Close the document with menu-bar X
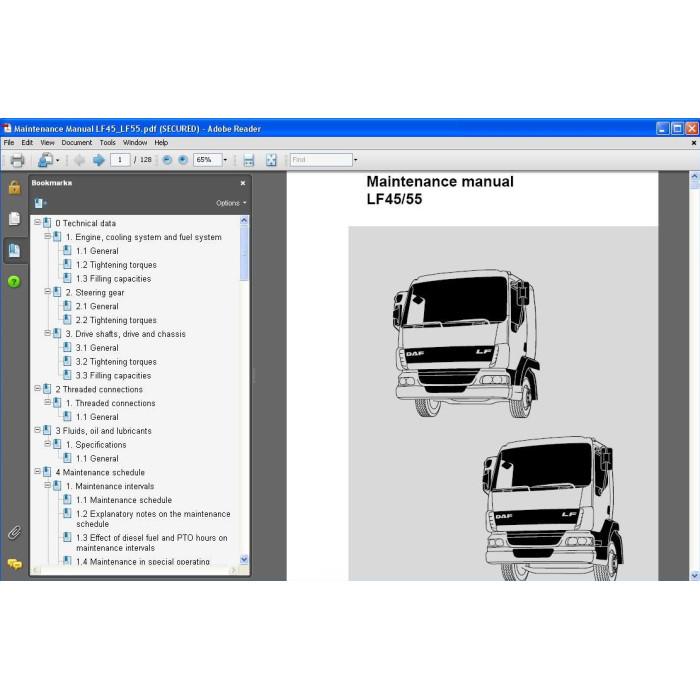 click(694, 143)
